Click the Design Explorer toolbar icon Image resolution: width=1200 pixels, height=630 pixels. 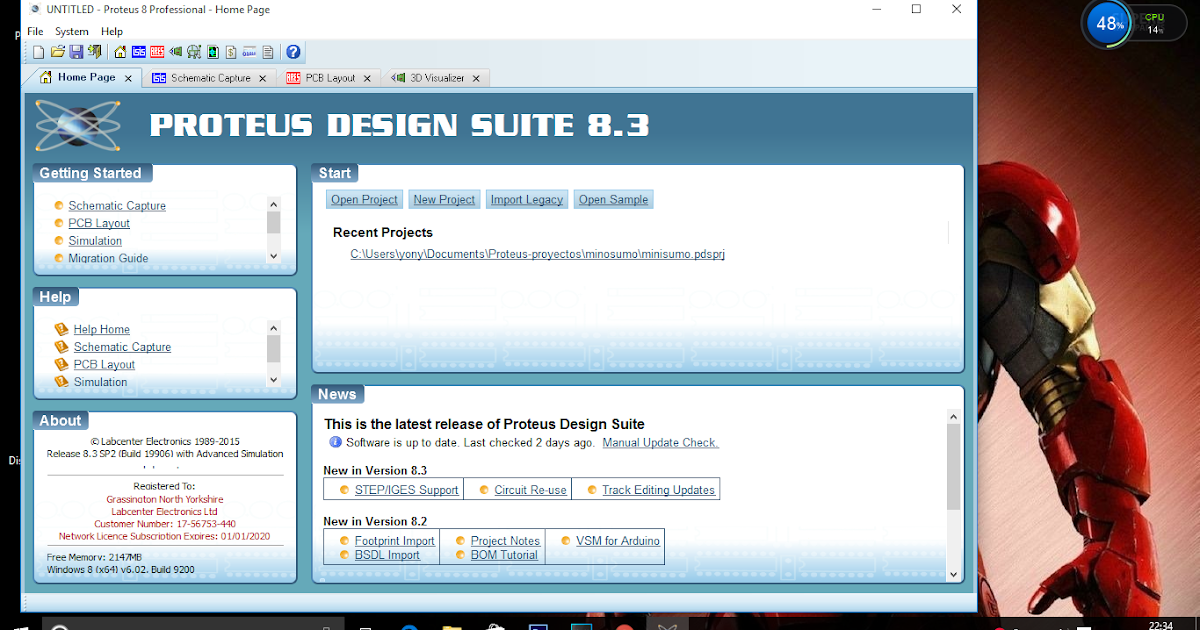coord(213,52)
